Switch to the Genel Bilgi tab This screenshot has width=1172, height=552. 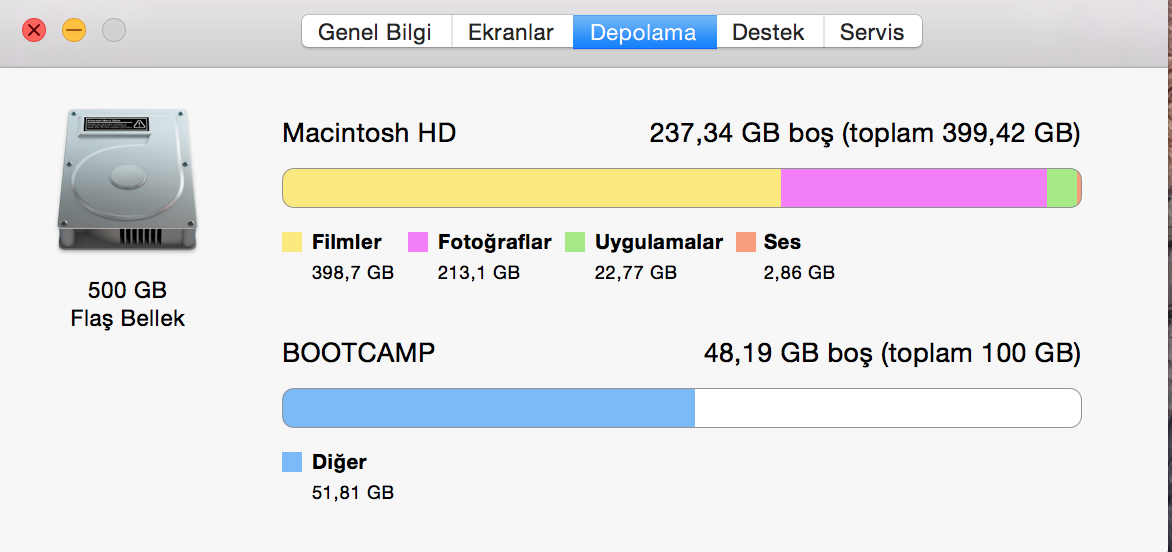pyautogui.click(x=377, y=32)
